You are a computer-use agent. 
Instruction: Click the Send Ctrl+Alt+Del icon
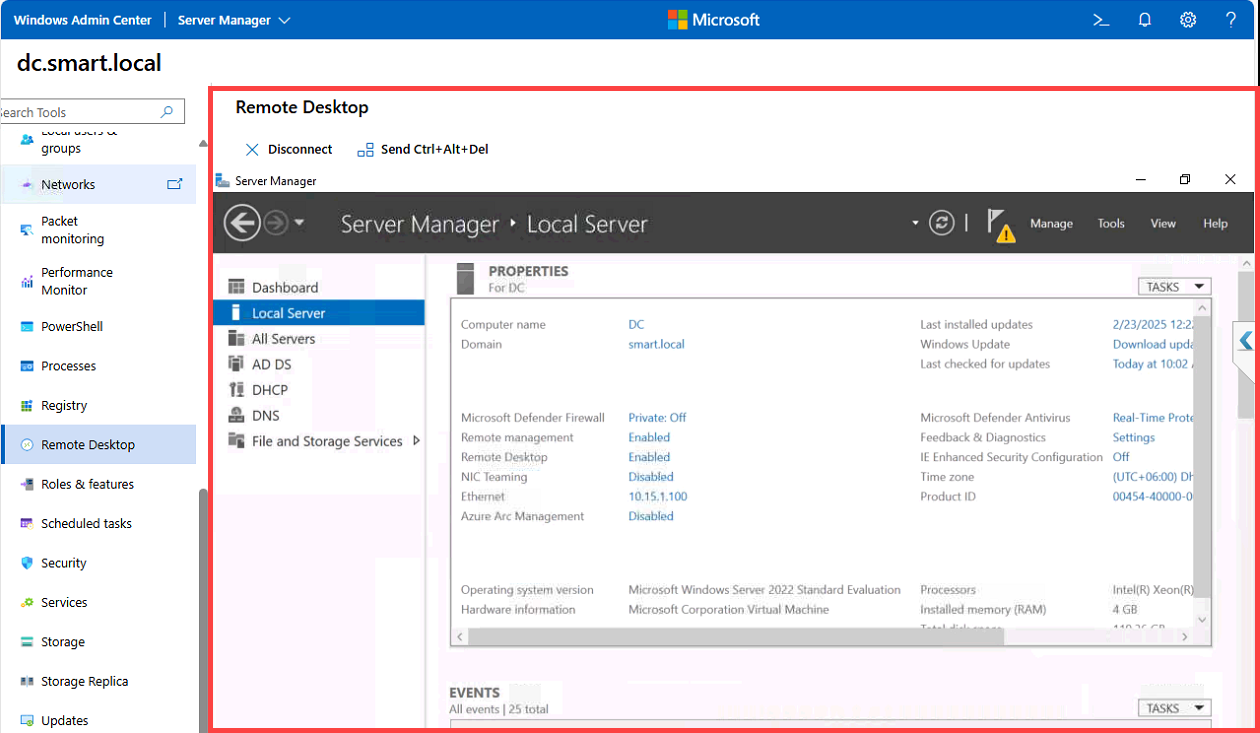(365, 150)
